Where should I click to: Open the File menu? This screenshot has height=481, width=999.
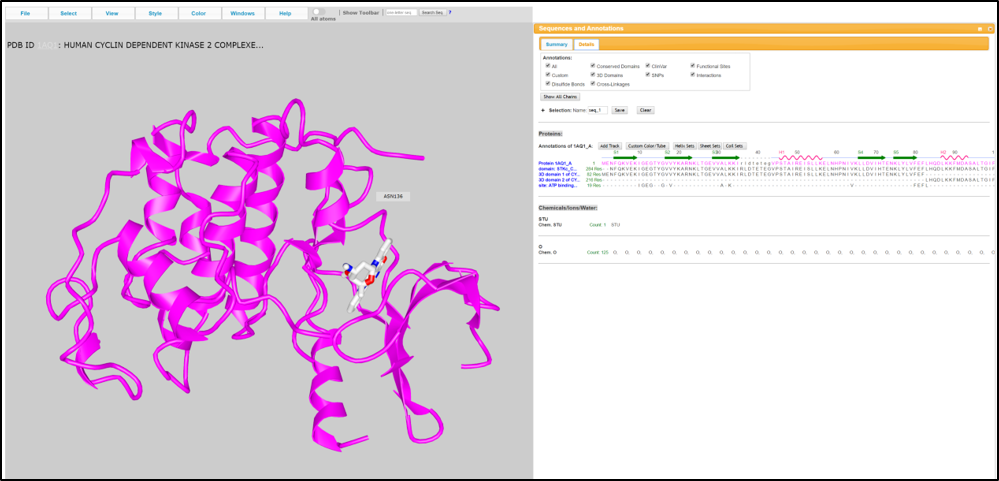pos(25,14)
